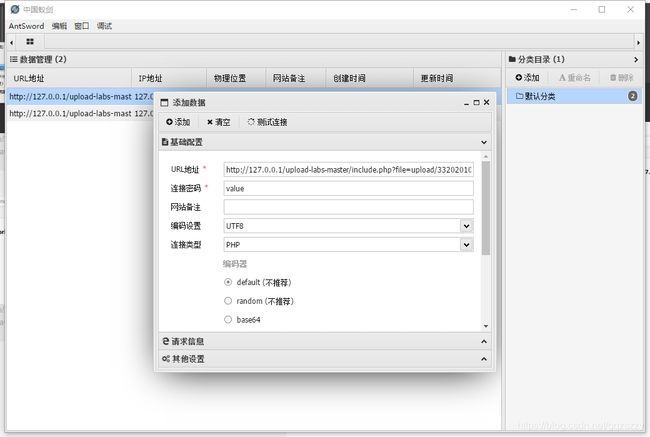Select the default encoder radio button
650x437 pixels.
[228, 282]
